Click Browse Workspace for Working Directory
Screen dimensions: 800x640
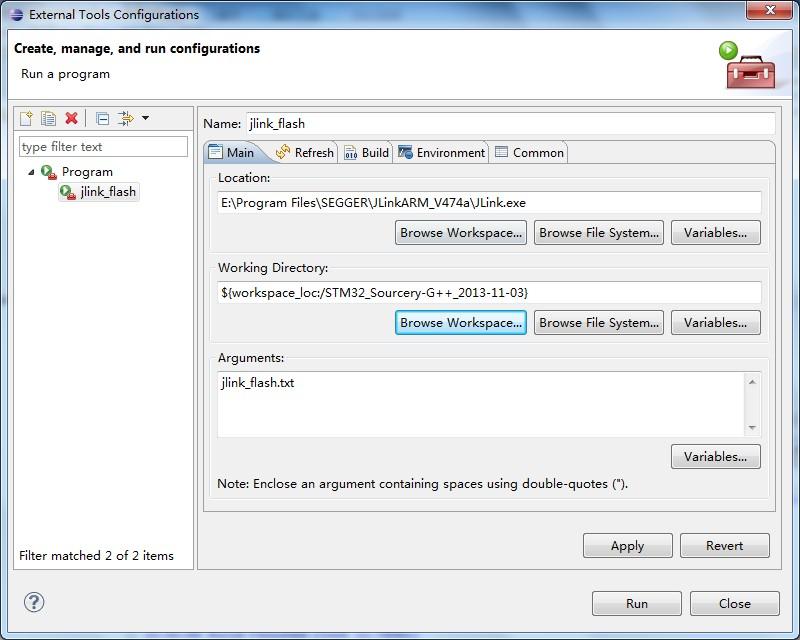(460, 322)
